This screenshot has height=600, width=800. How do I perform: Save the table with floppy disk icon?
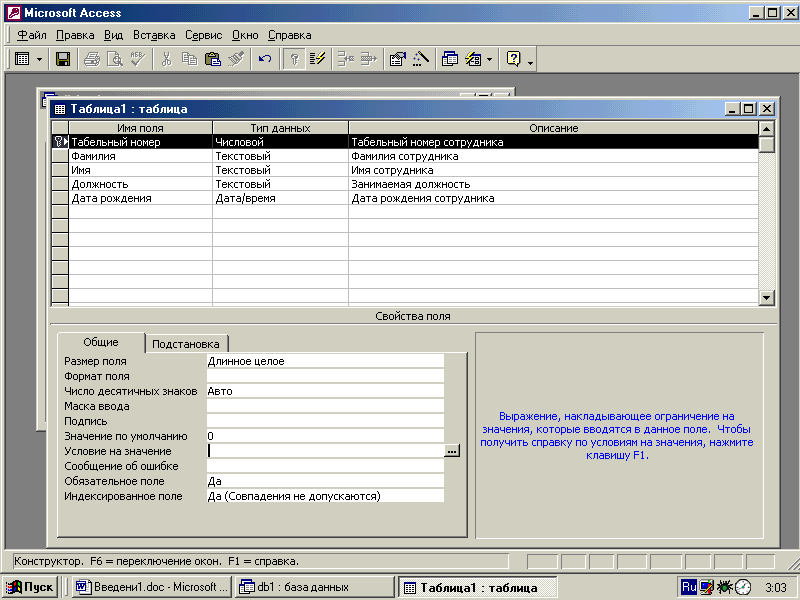[63, 59]
